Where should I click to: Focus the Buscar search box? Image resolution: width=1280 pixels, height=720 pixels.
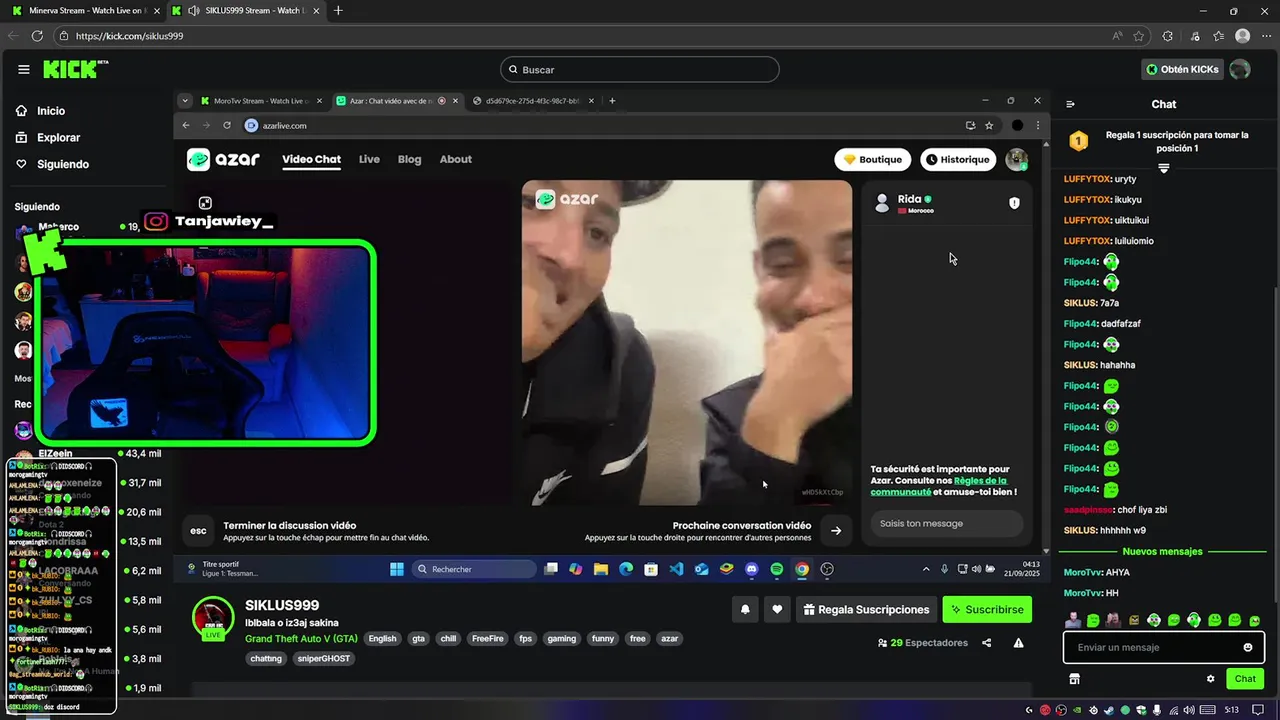click(x=639, y=70)
